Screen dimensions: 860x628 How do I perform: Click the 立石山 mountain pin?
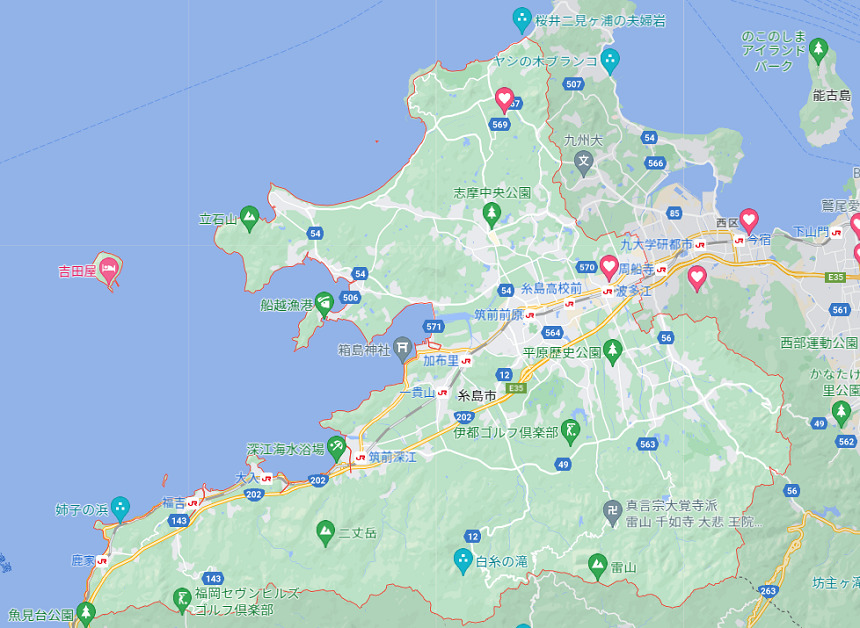(250, 219)
